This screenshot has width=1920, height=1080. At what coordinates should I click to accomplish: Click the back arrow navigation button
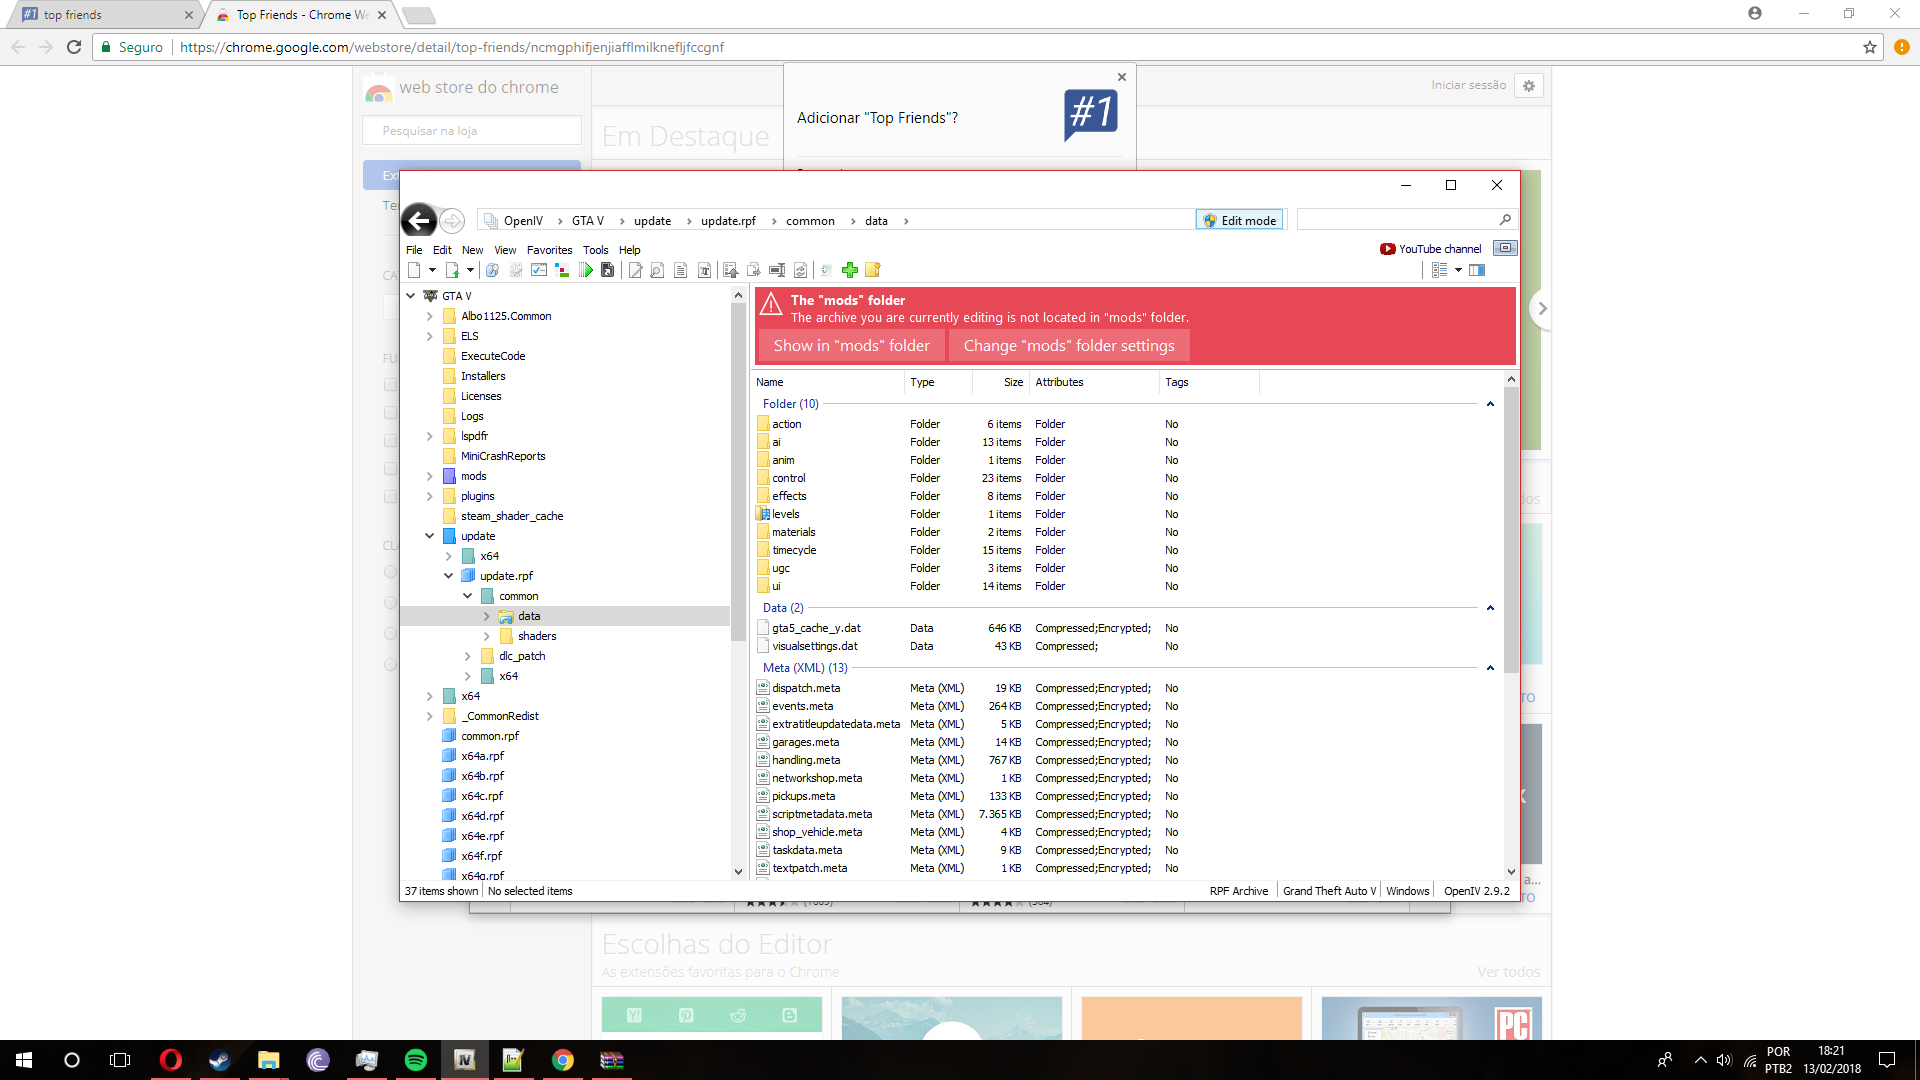tap(419, 220)
